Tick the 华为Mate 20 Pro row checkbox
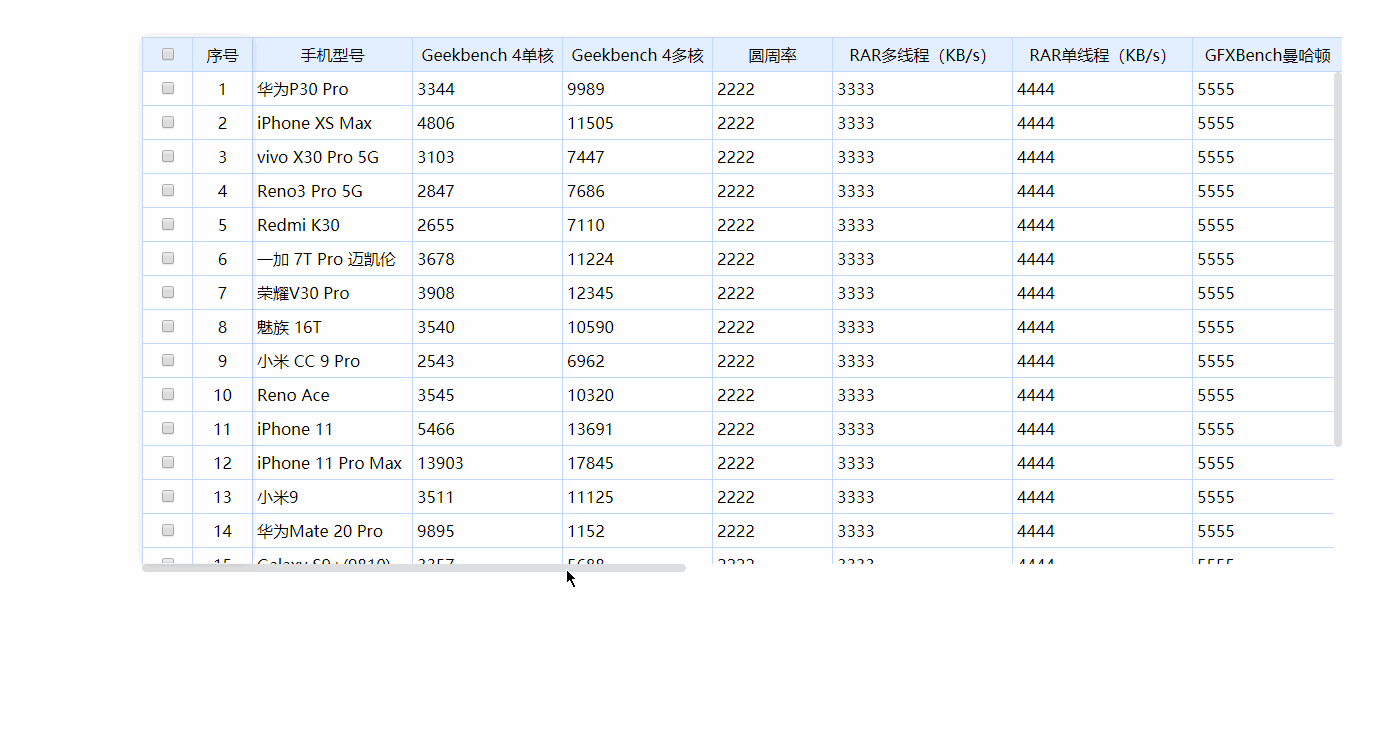1392x756 pixels. point(168,531)
